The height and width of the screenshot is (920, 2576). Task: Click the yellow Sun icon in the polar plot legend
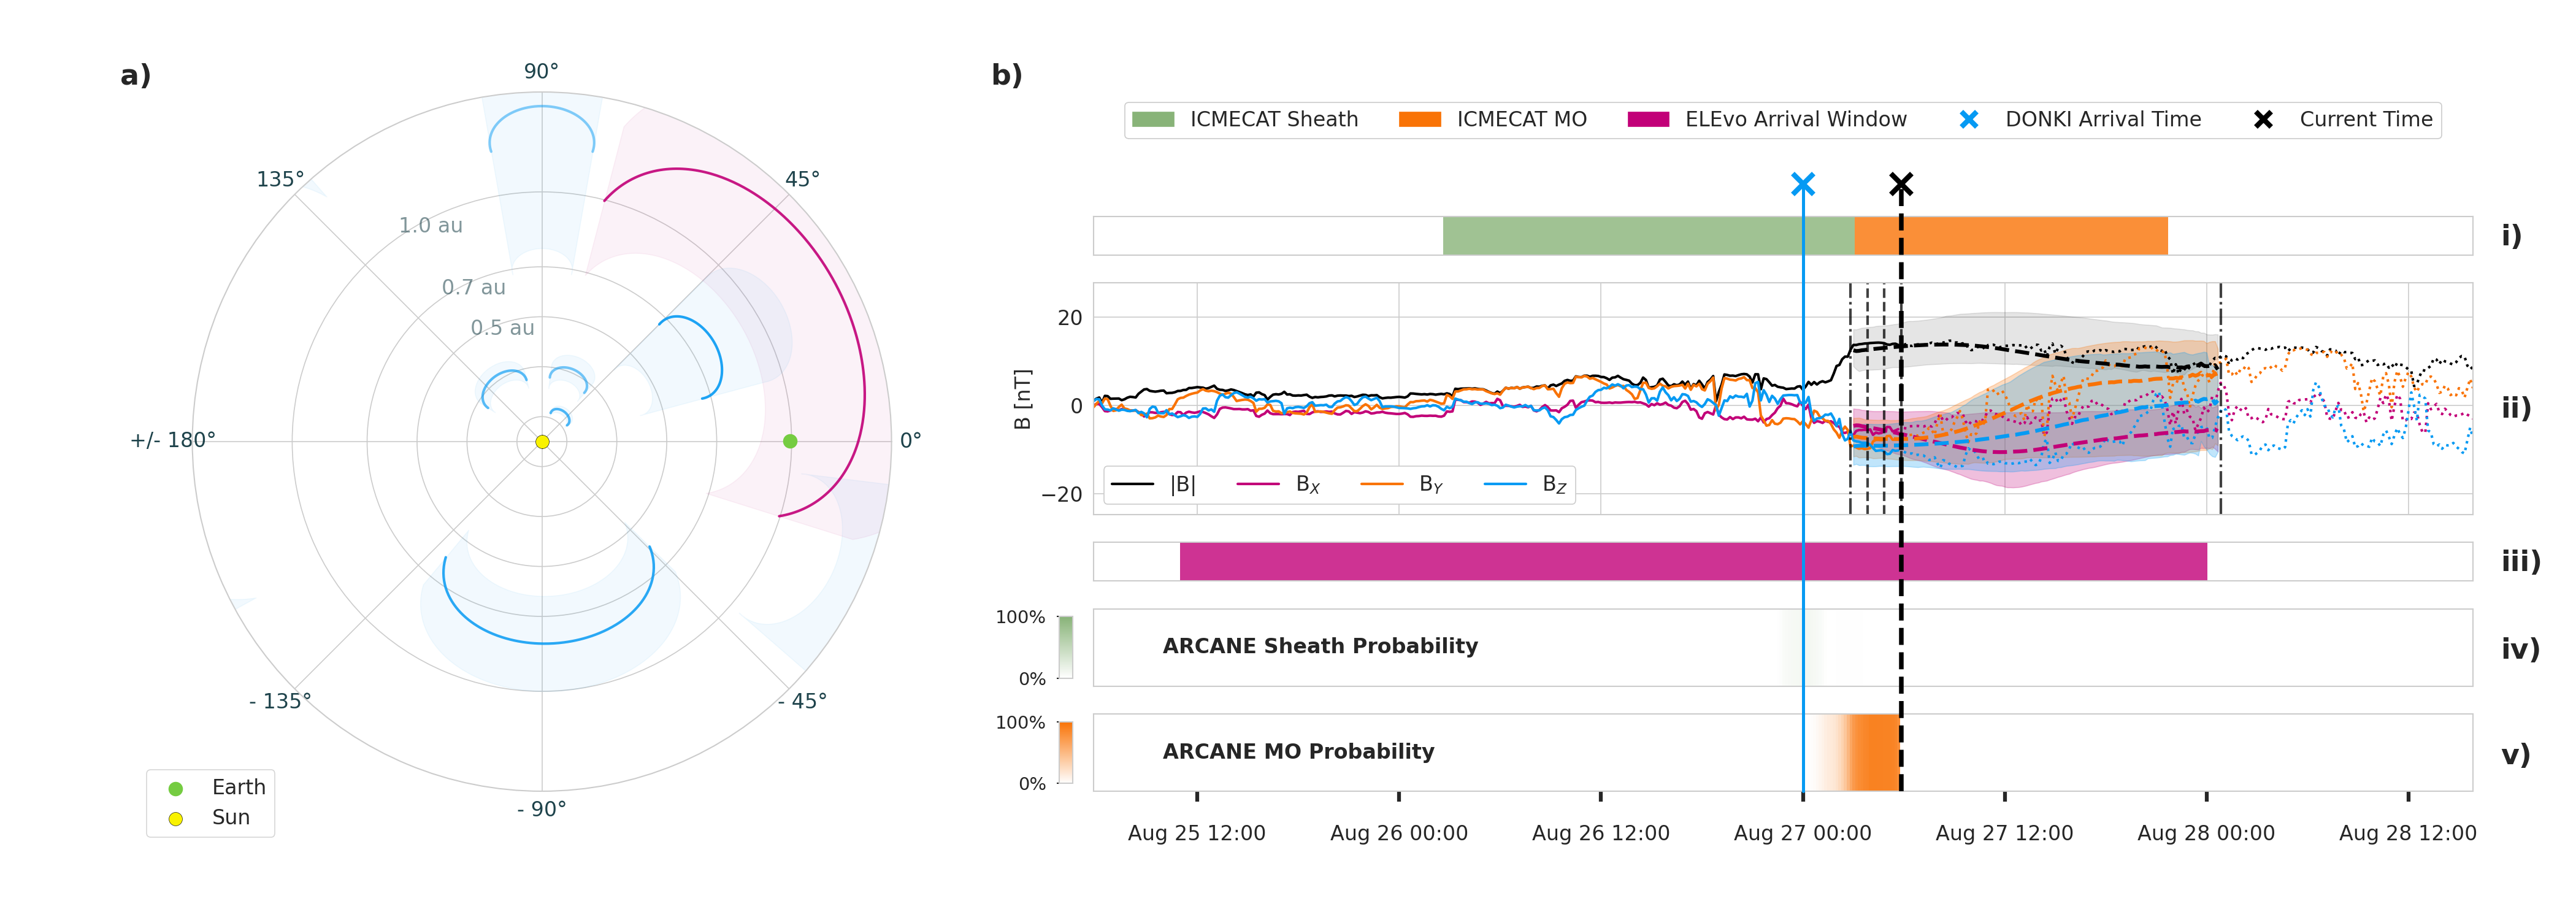pyautogui.click(x=176, y=819)
